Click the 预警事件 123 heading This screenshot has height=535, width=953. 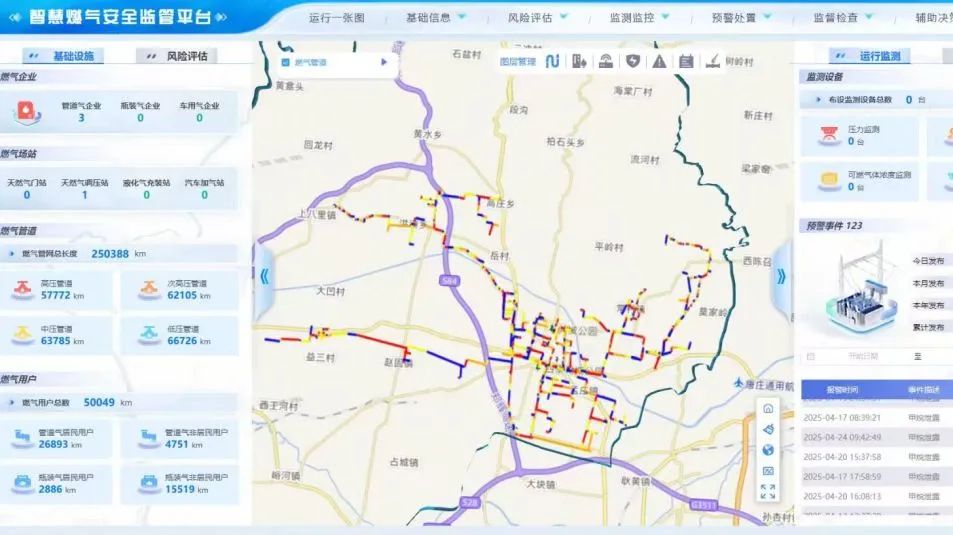coord(834,226)
